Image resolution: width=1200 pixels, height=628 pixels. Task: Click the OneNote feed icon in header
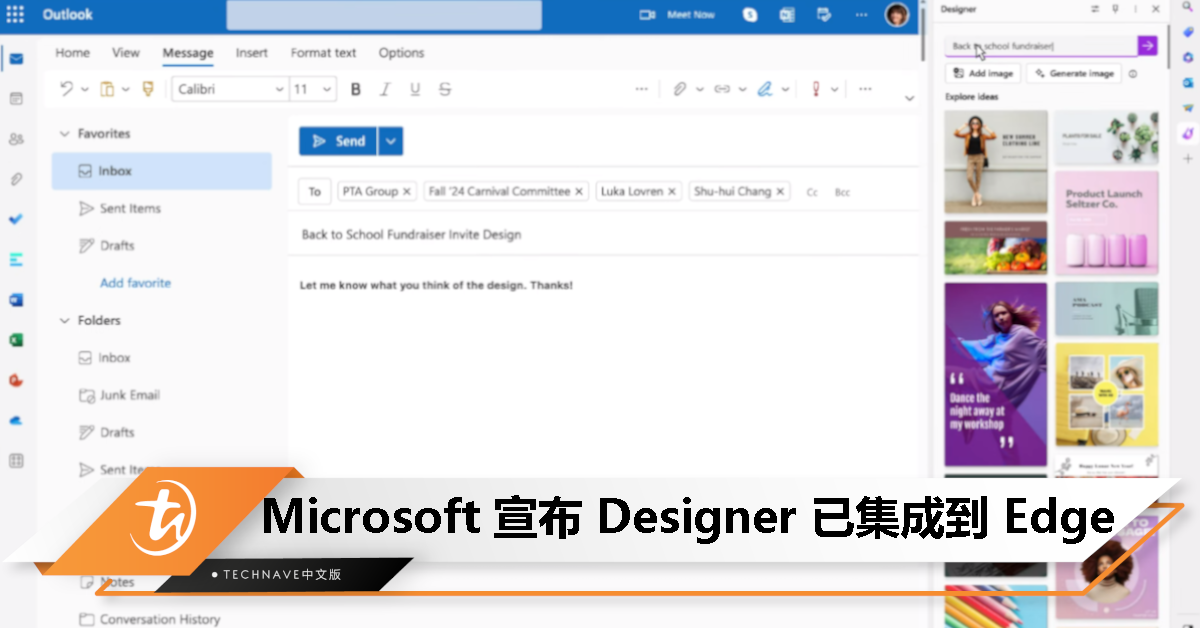pos(787,15)
